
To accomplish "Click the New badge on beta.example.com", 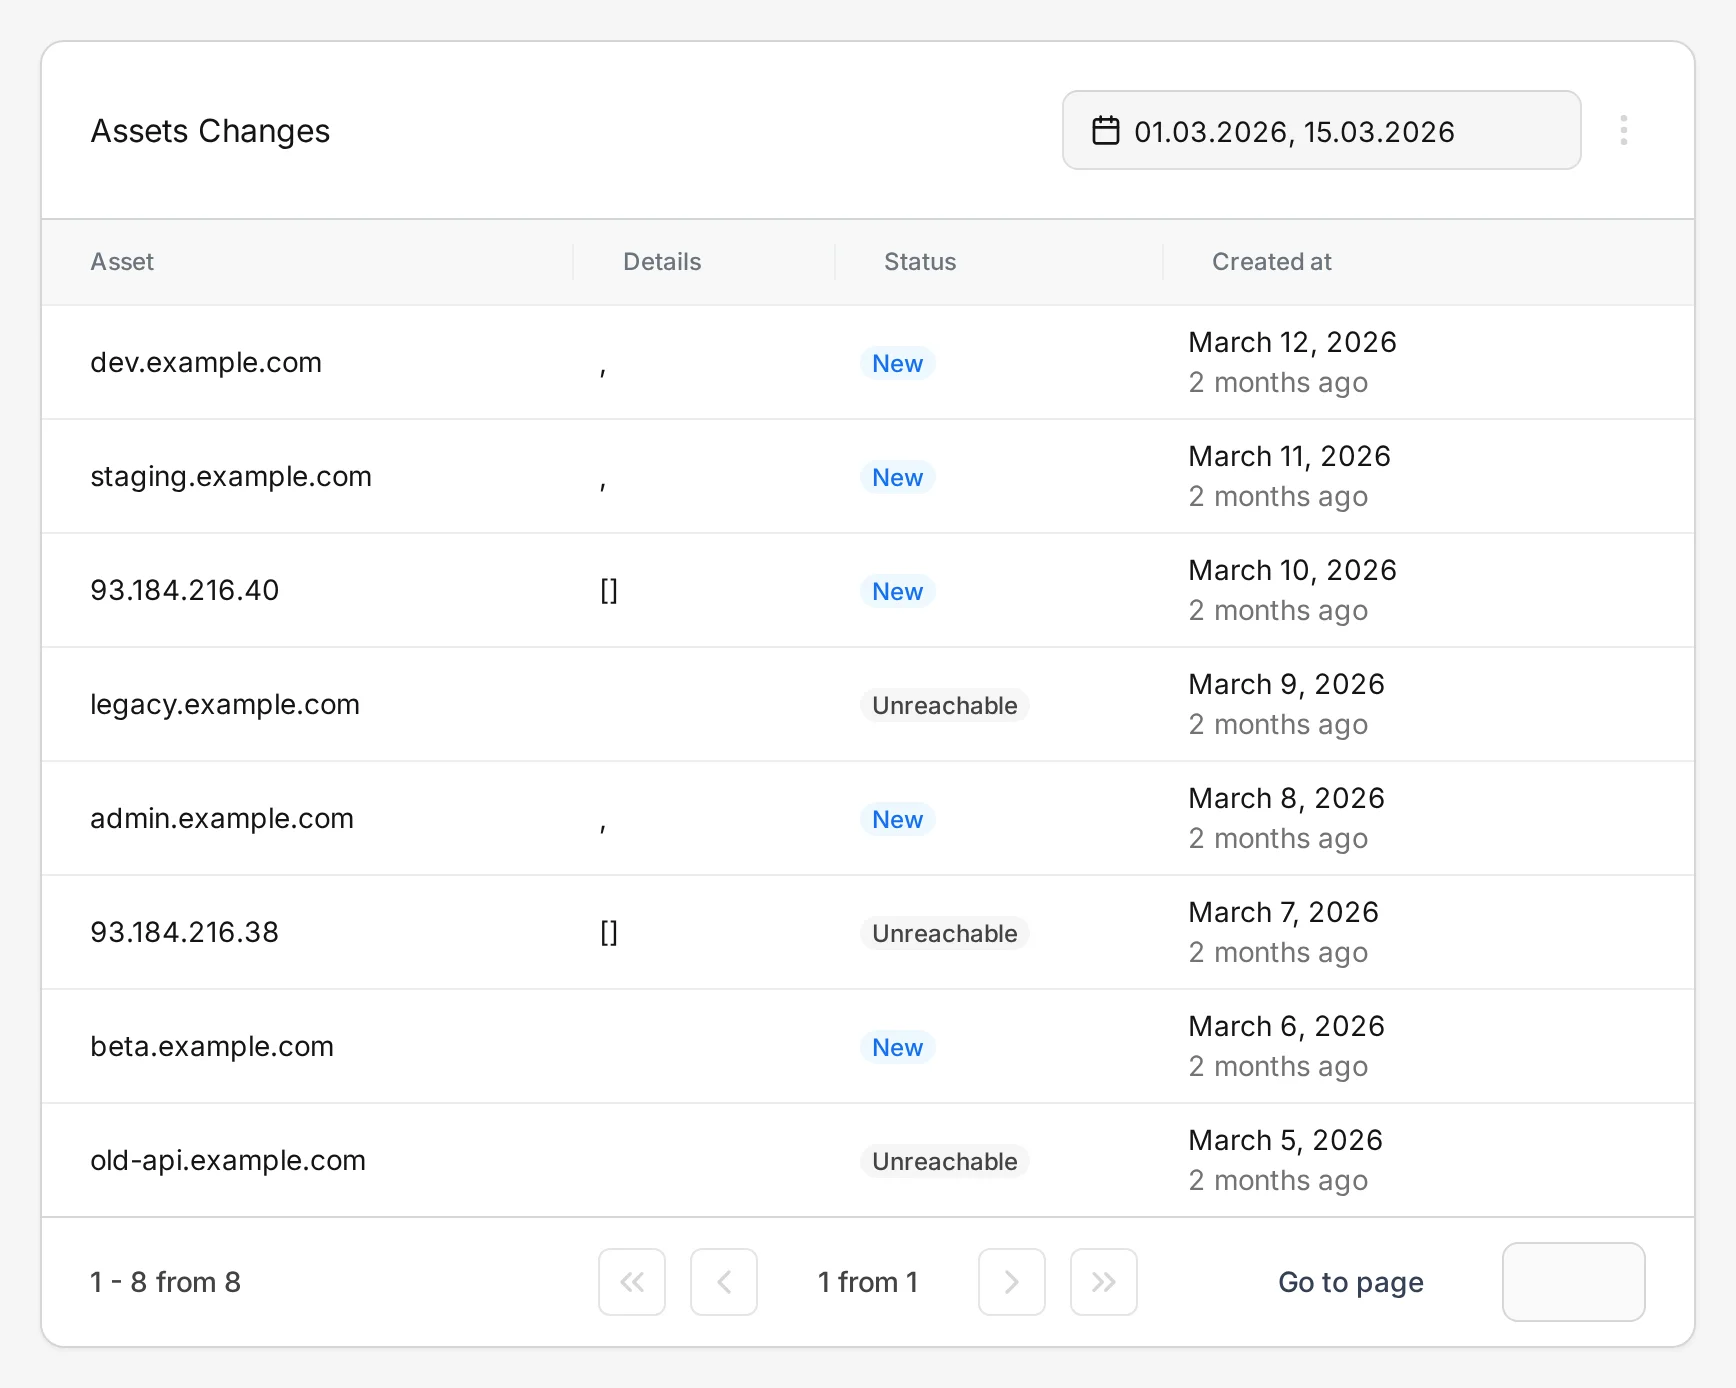I will [x=896, y=1047].
